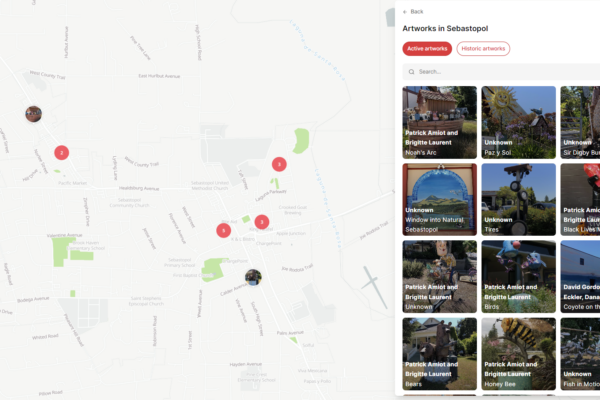
Task: Click the Healdsburg Avenue map label
Action: [139, 188]
